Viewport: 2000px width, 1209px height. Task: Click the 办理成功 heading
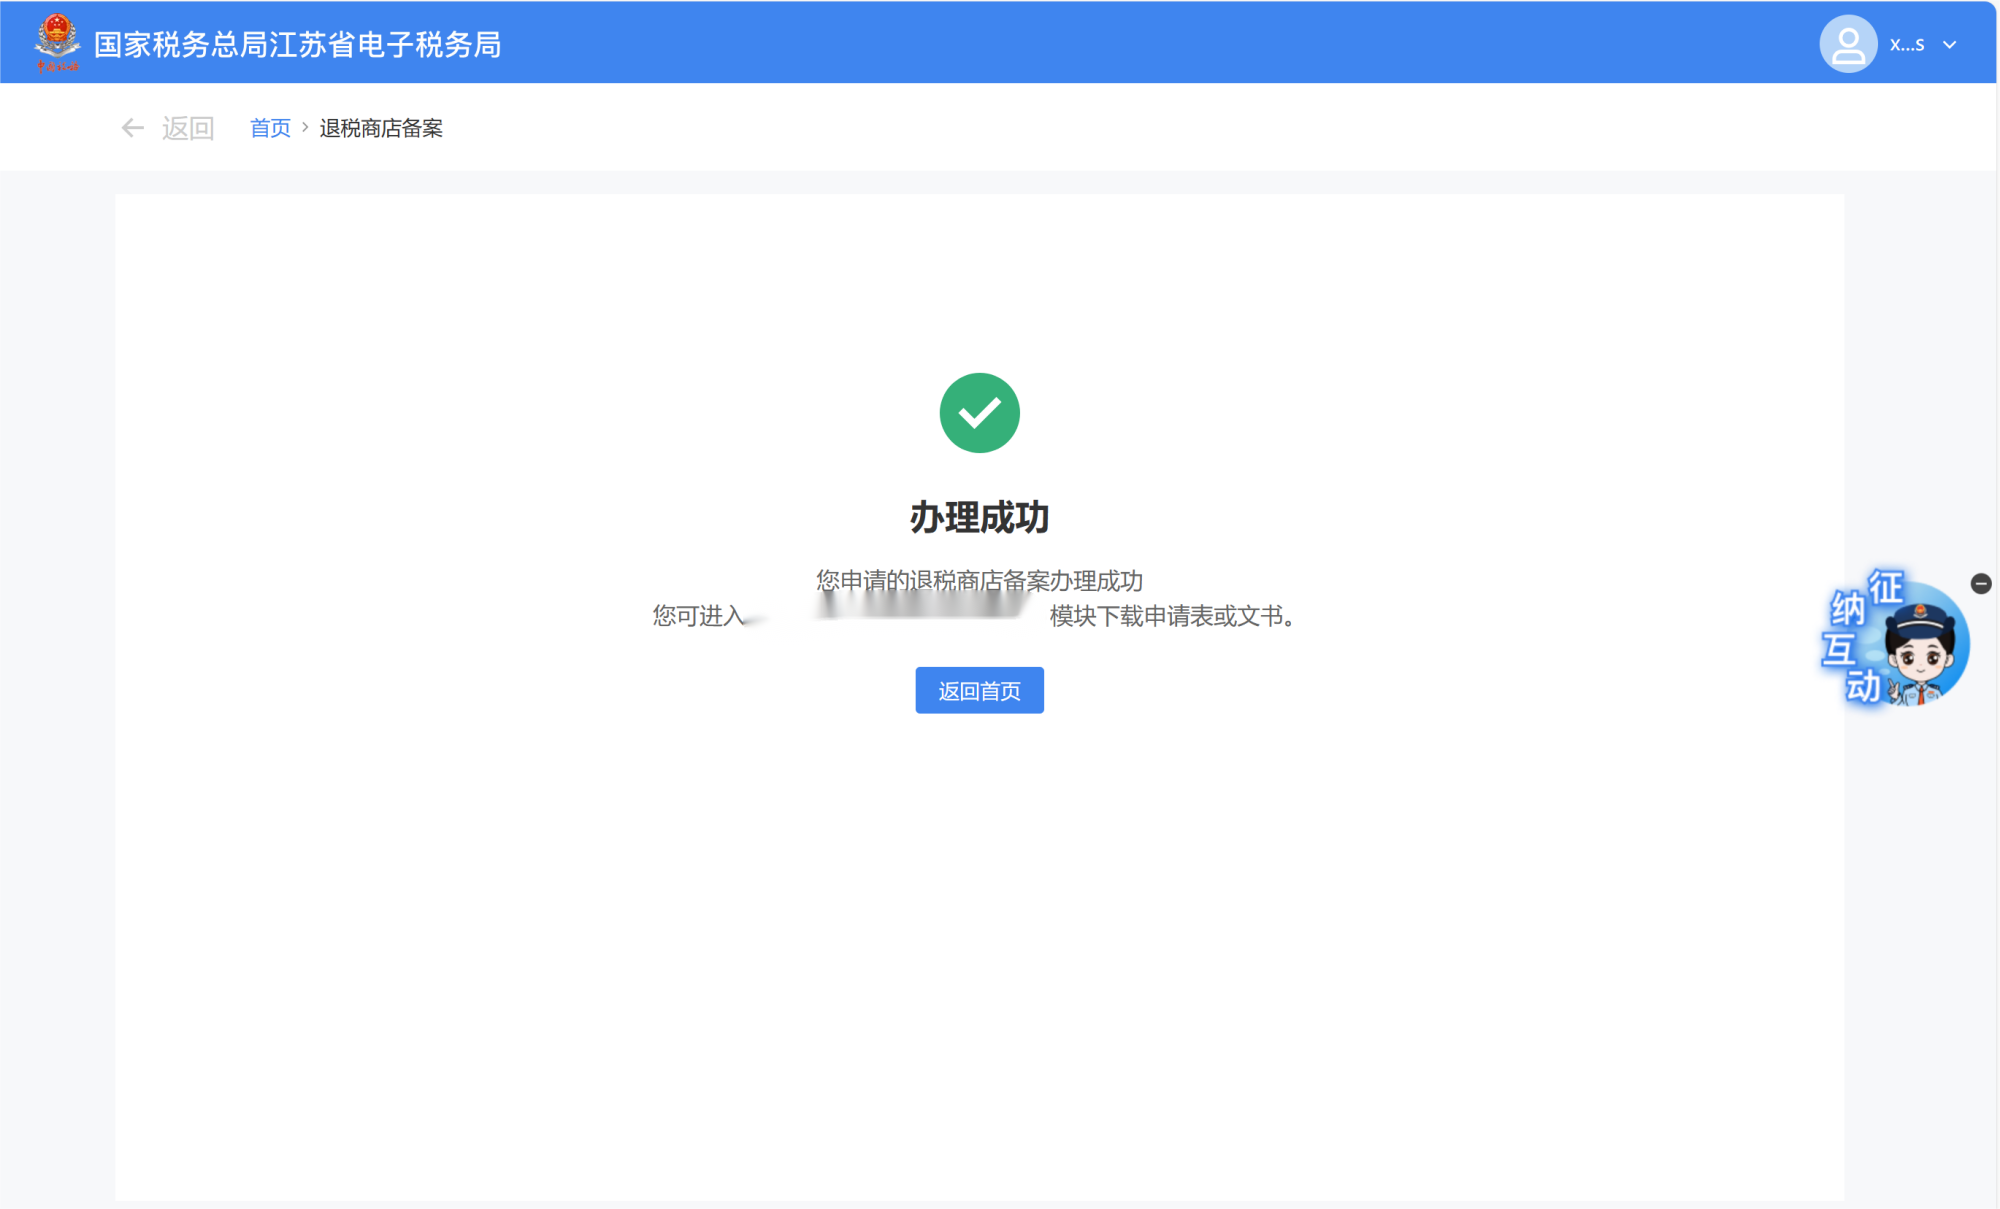point(979,517)
